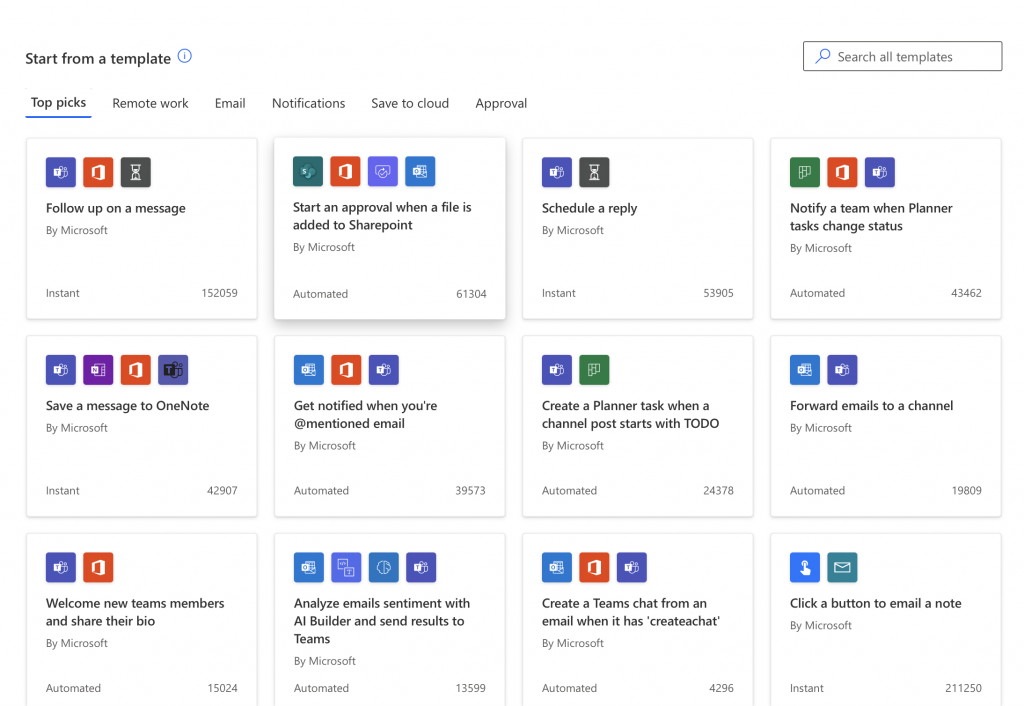The height and width of the screenshot is (706, 1024).
Task: Open Create a Planner task TODO template
Action: point(638,426)
